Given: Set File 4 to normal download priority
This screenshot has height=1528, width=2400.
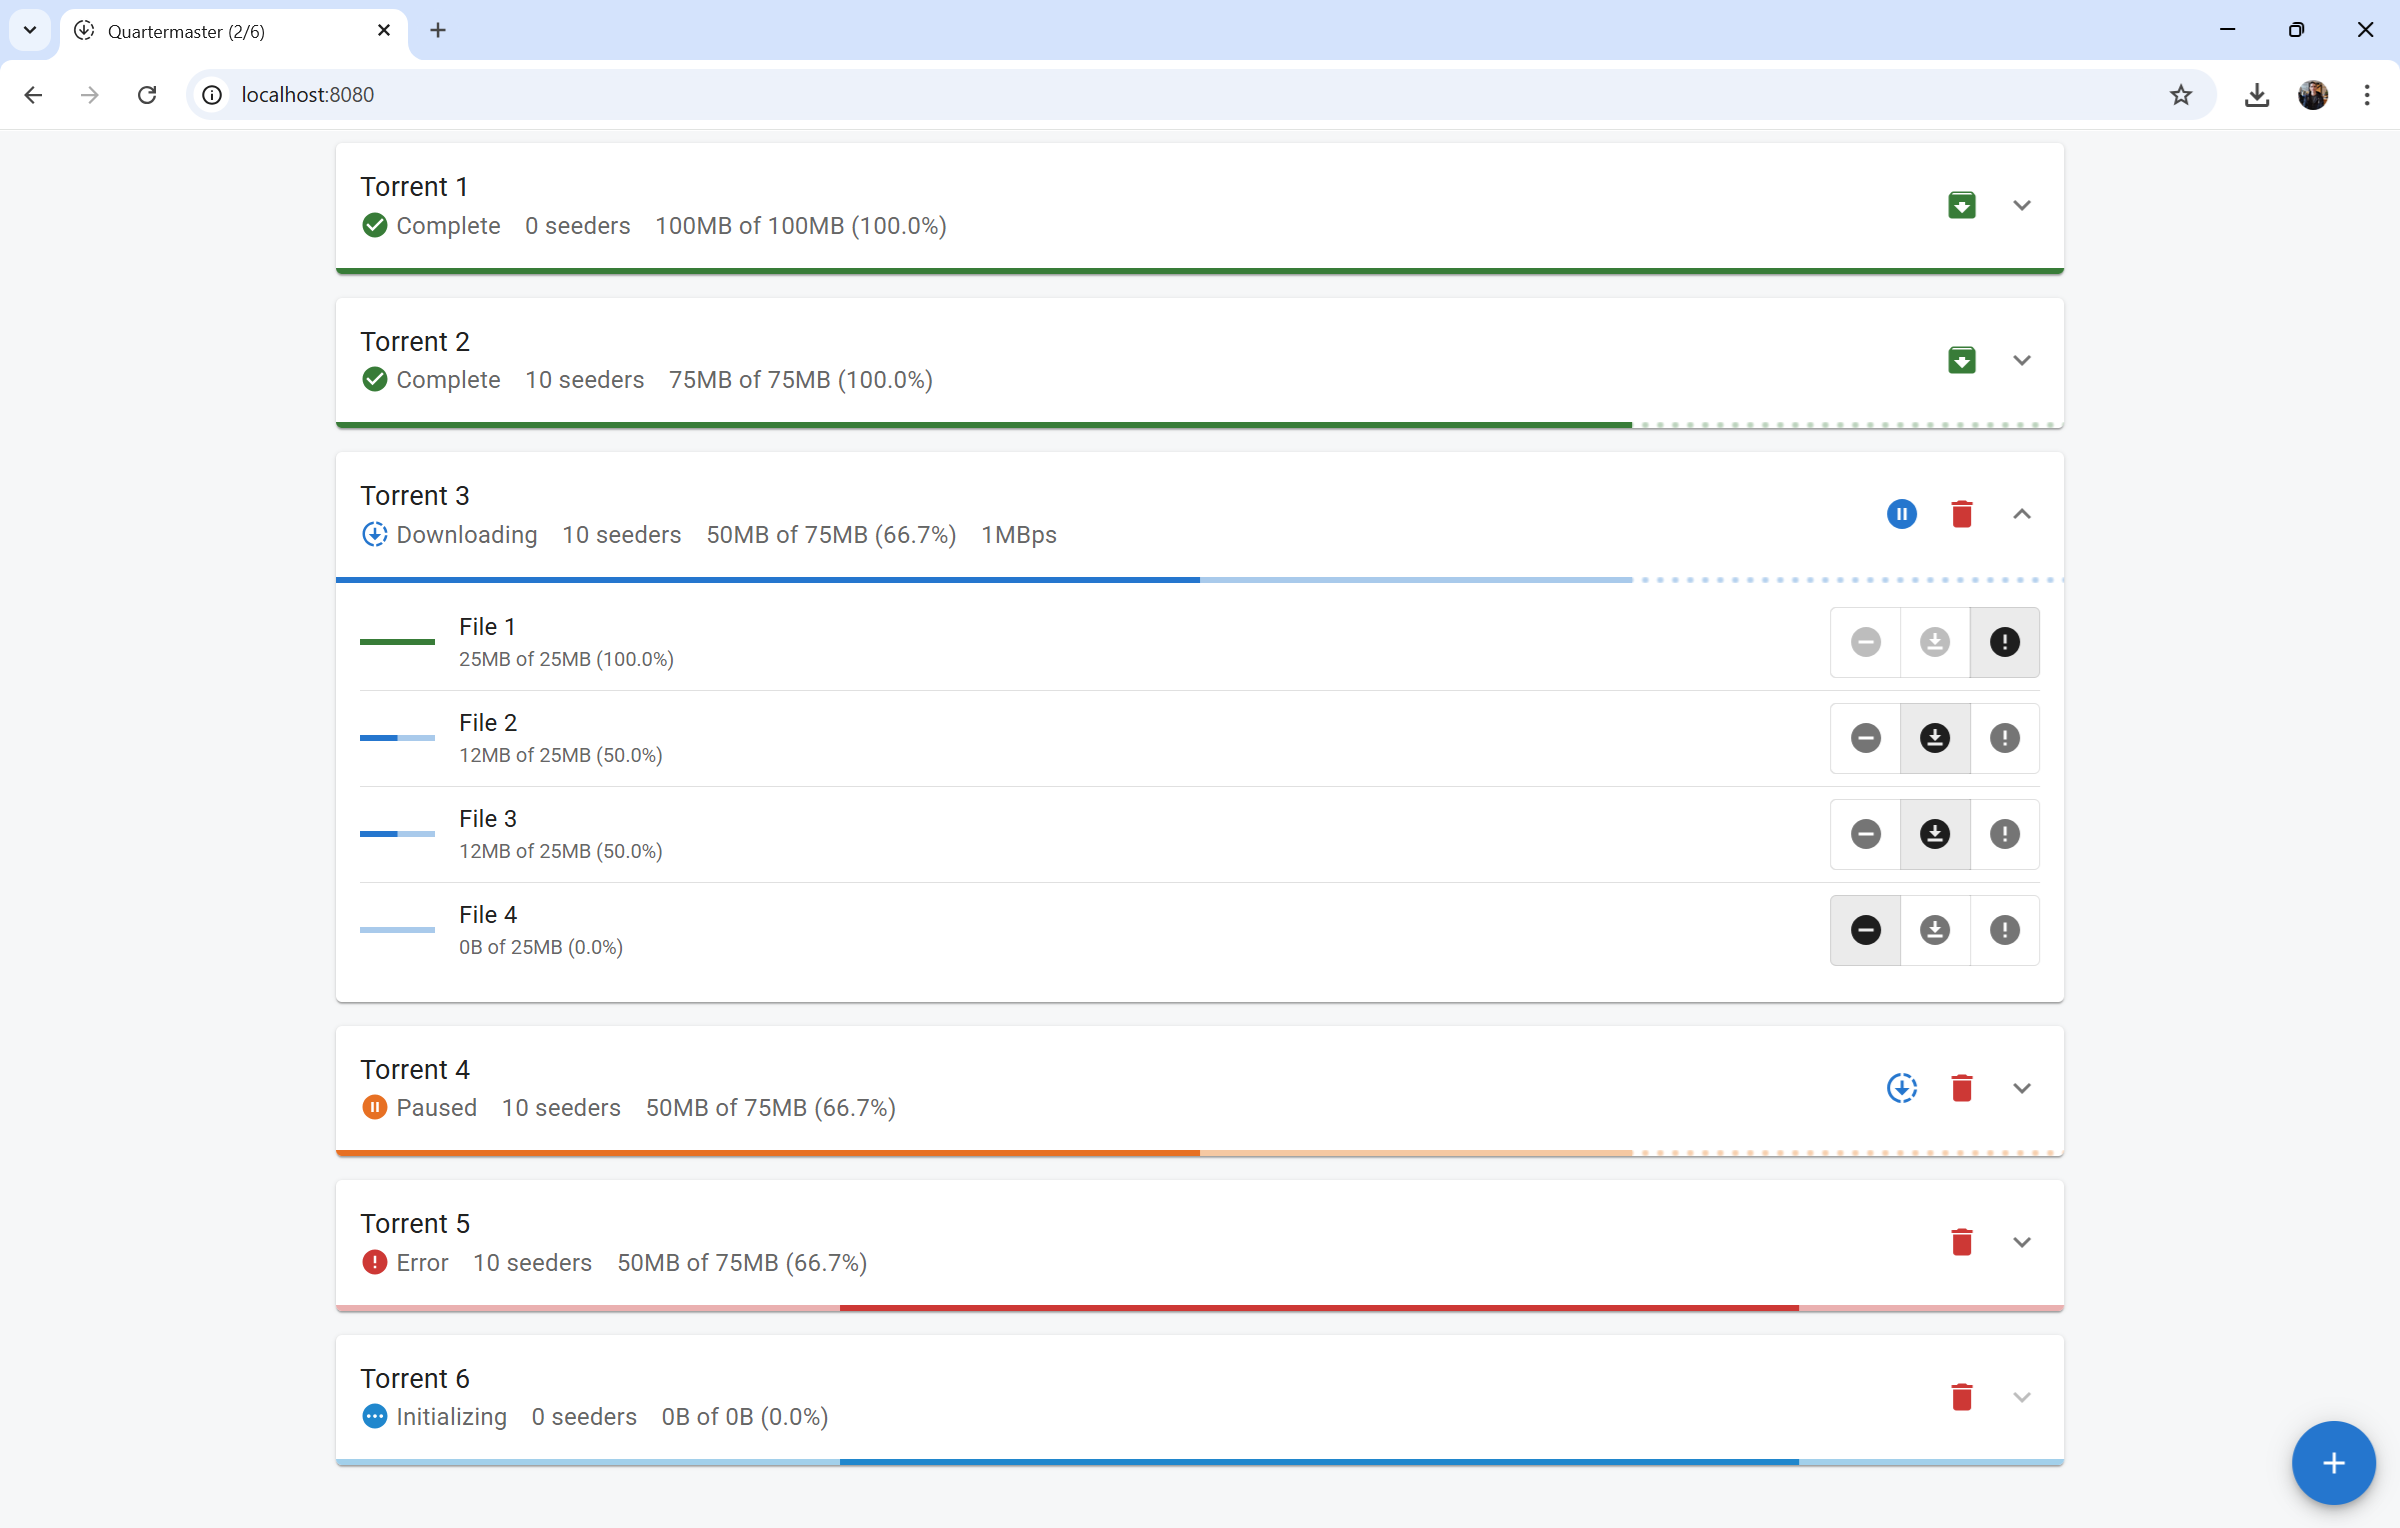Looking at the screenshot, I should point(1935,930).
